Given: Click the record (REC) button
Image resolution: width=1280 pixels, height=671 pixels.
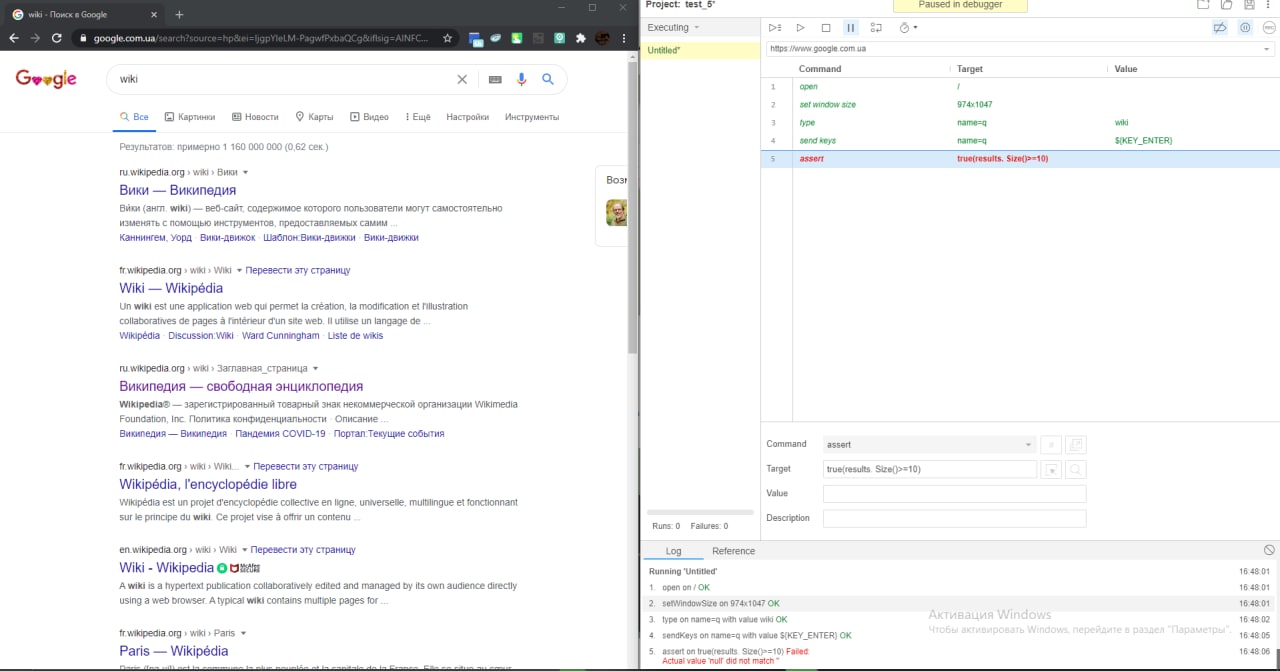Looking at the screenshot, I should 1268,28.
